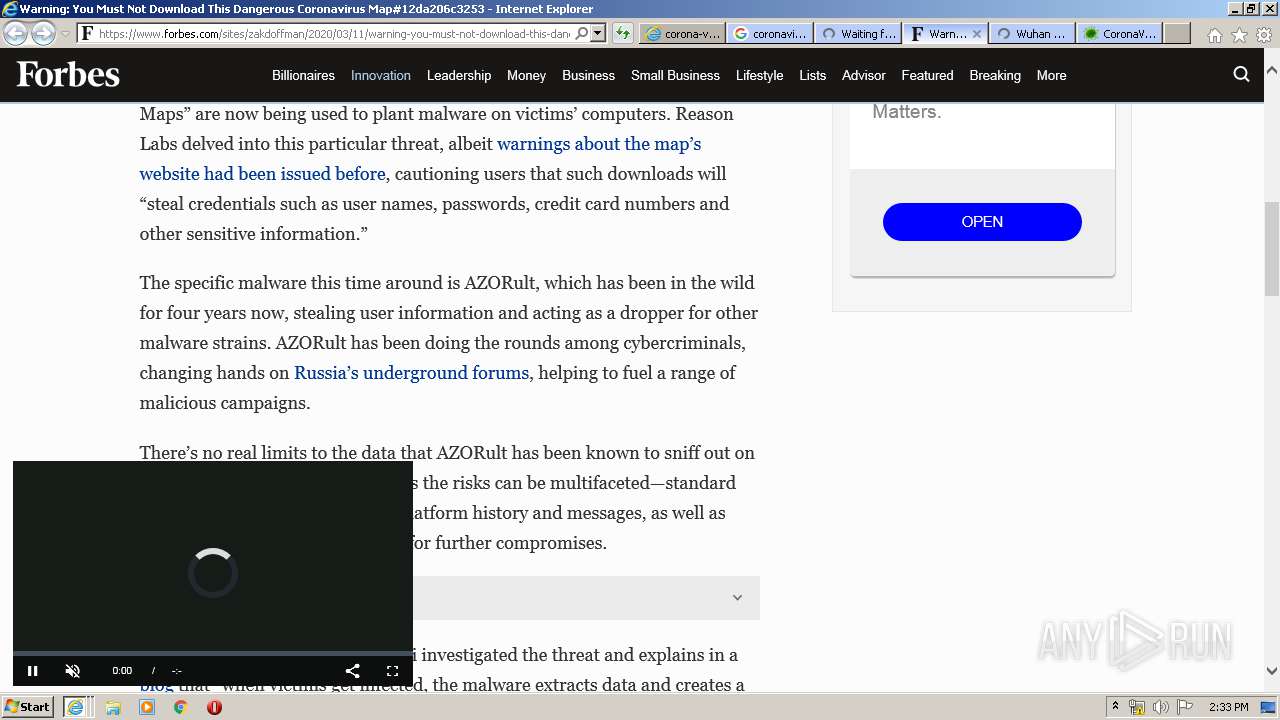Open a new blank tab
1280x720 pixels.
(x=1177, y=33)
